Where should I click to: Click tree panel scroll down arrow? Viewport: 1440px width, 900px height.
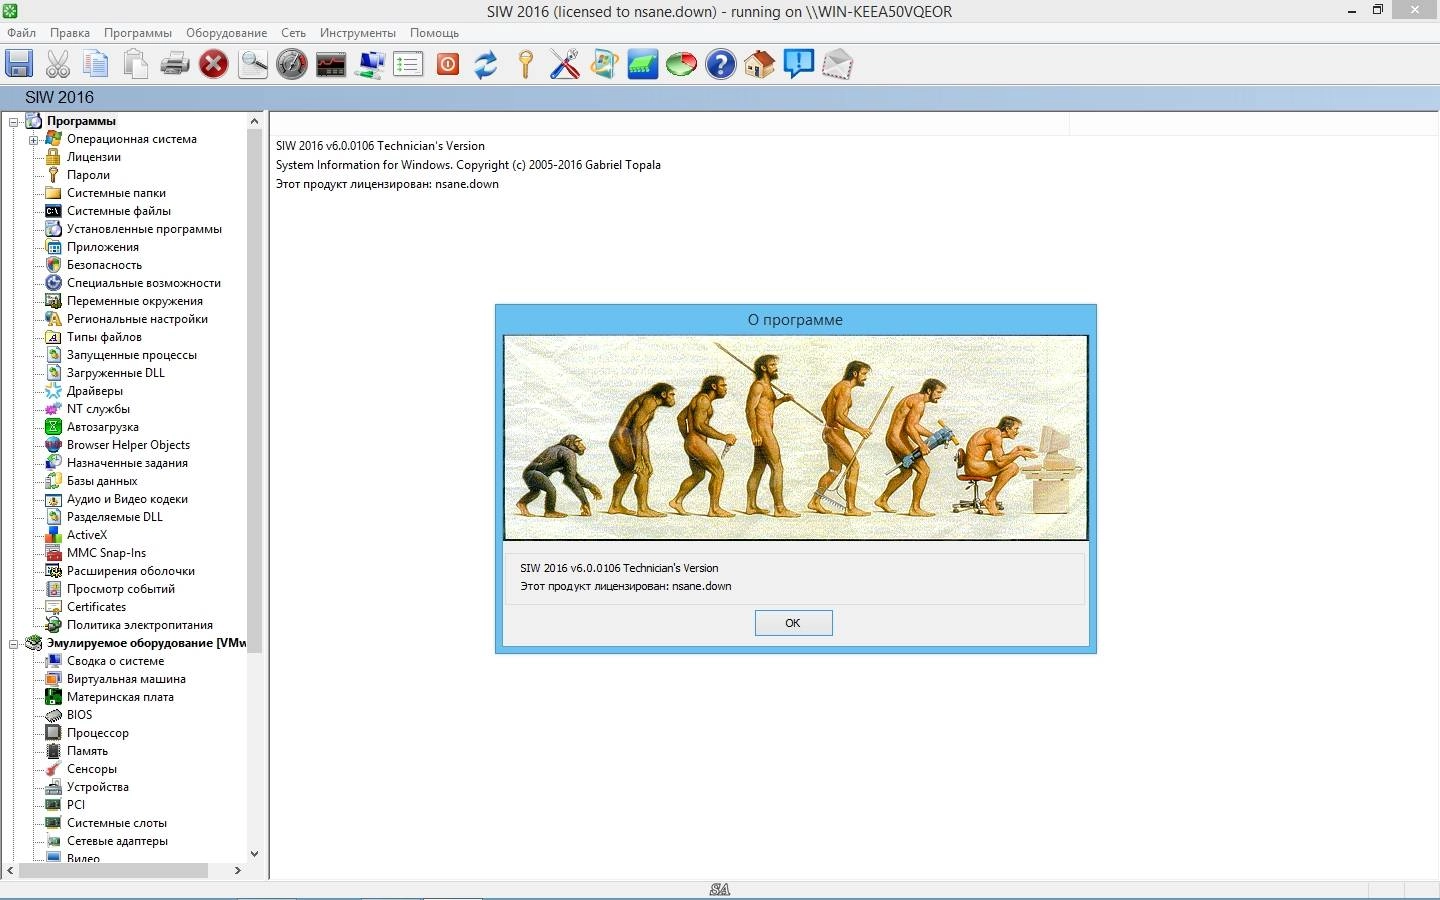click(254, 854)
